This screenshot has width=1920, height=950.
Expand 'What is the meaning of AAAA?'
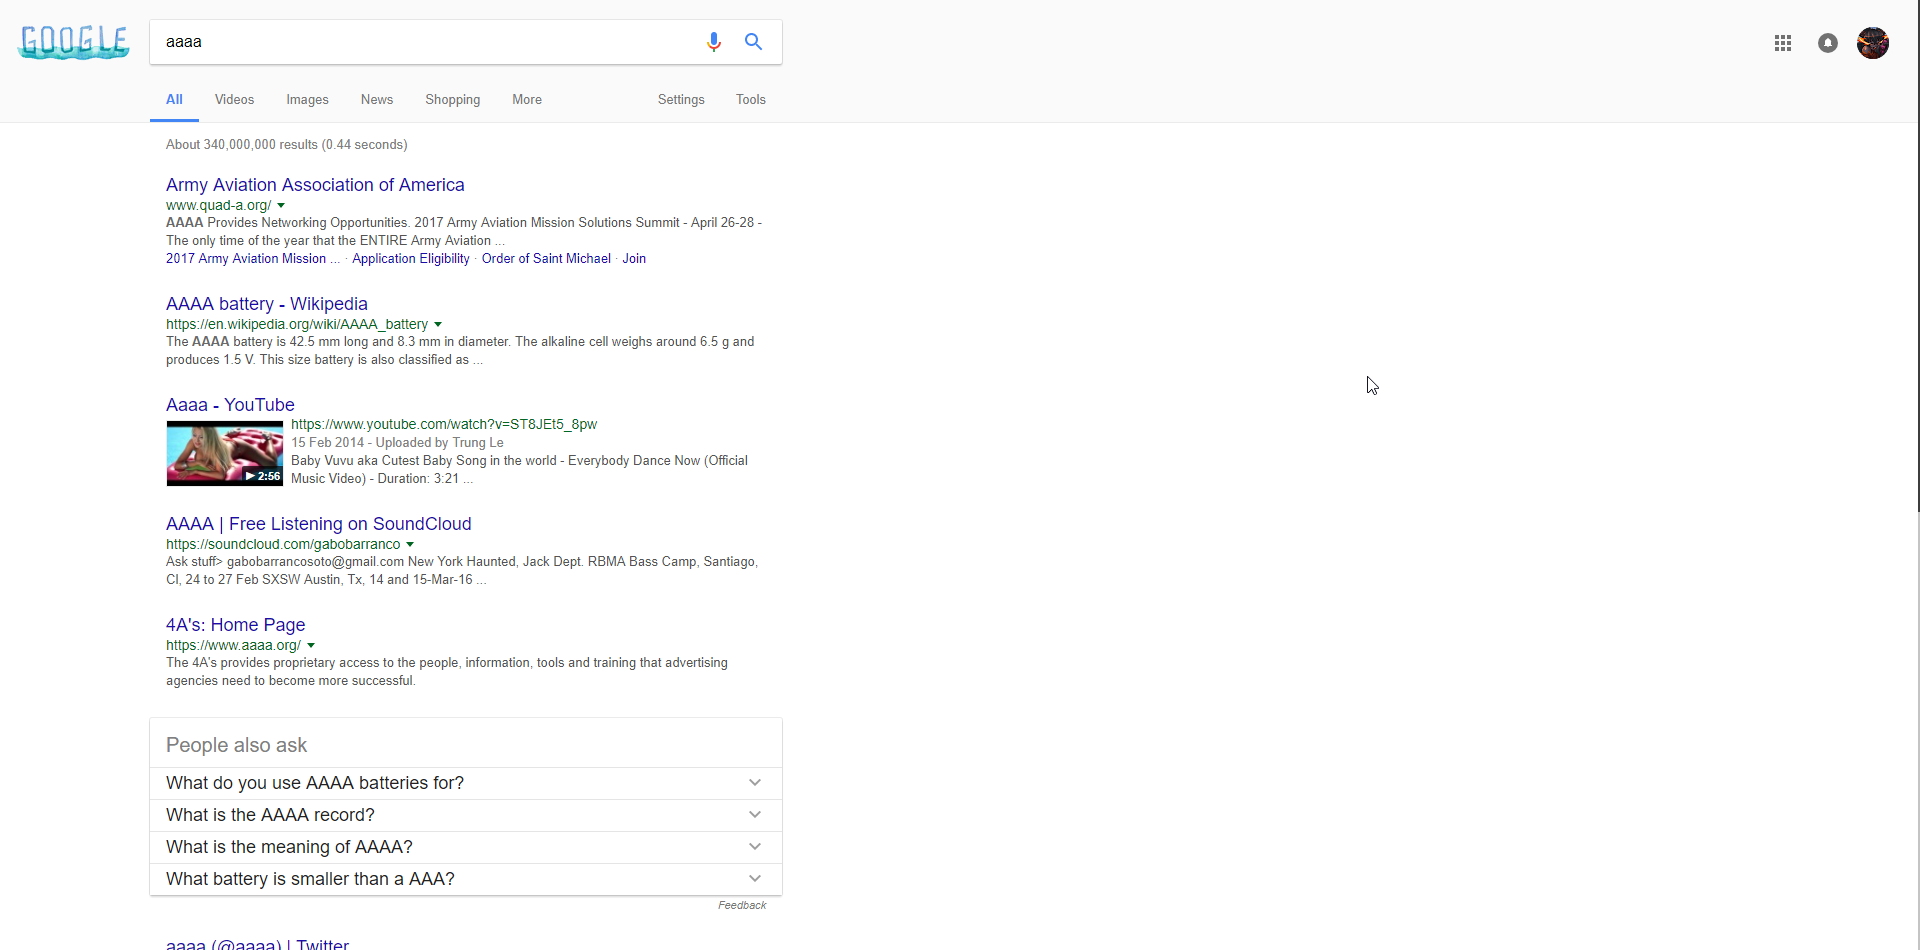click(x=466, y=847)
